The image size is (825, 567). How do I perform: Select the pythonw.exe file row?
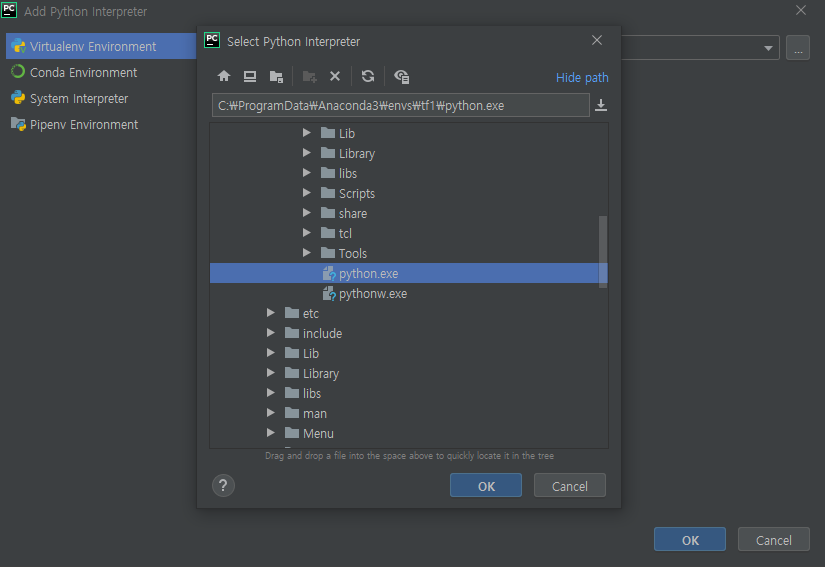pos(408,293)
